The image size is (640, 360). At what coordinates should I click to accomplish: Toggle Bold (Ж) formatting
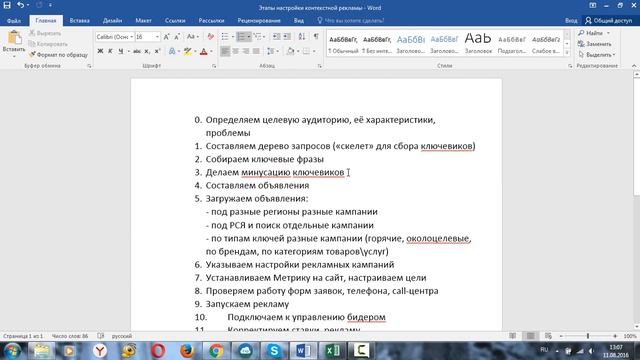pos(100,51)
